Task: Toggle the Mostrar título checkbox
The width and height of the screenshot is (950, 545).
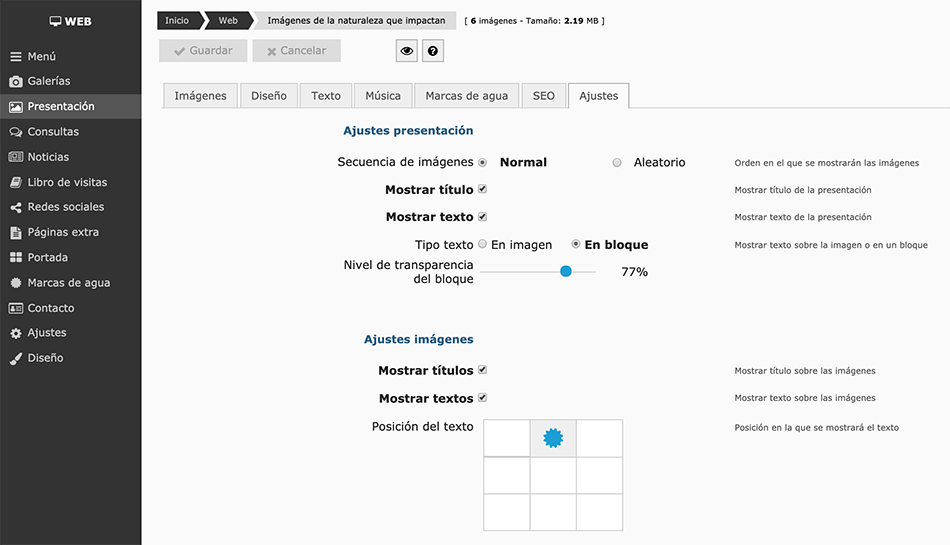Action: [x=482, y=189]
